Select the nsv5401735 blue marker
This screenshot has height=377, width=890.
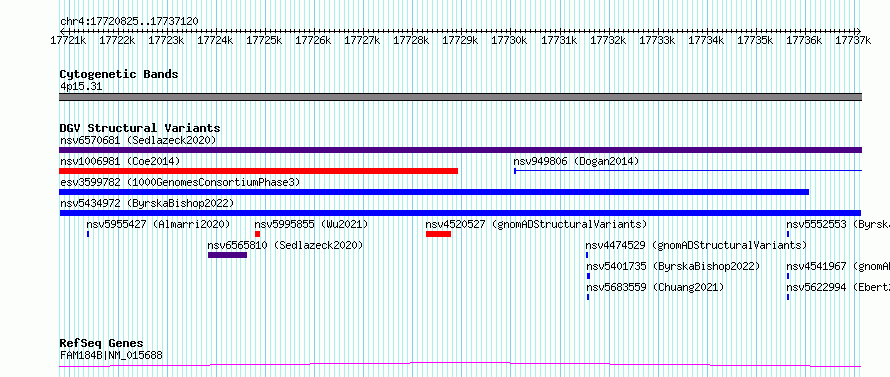tap(588, 276)
